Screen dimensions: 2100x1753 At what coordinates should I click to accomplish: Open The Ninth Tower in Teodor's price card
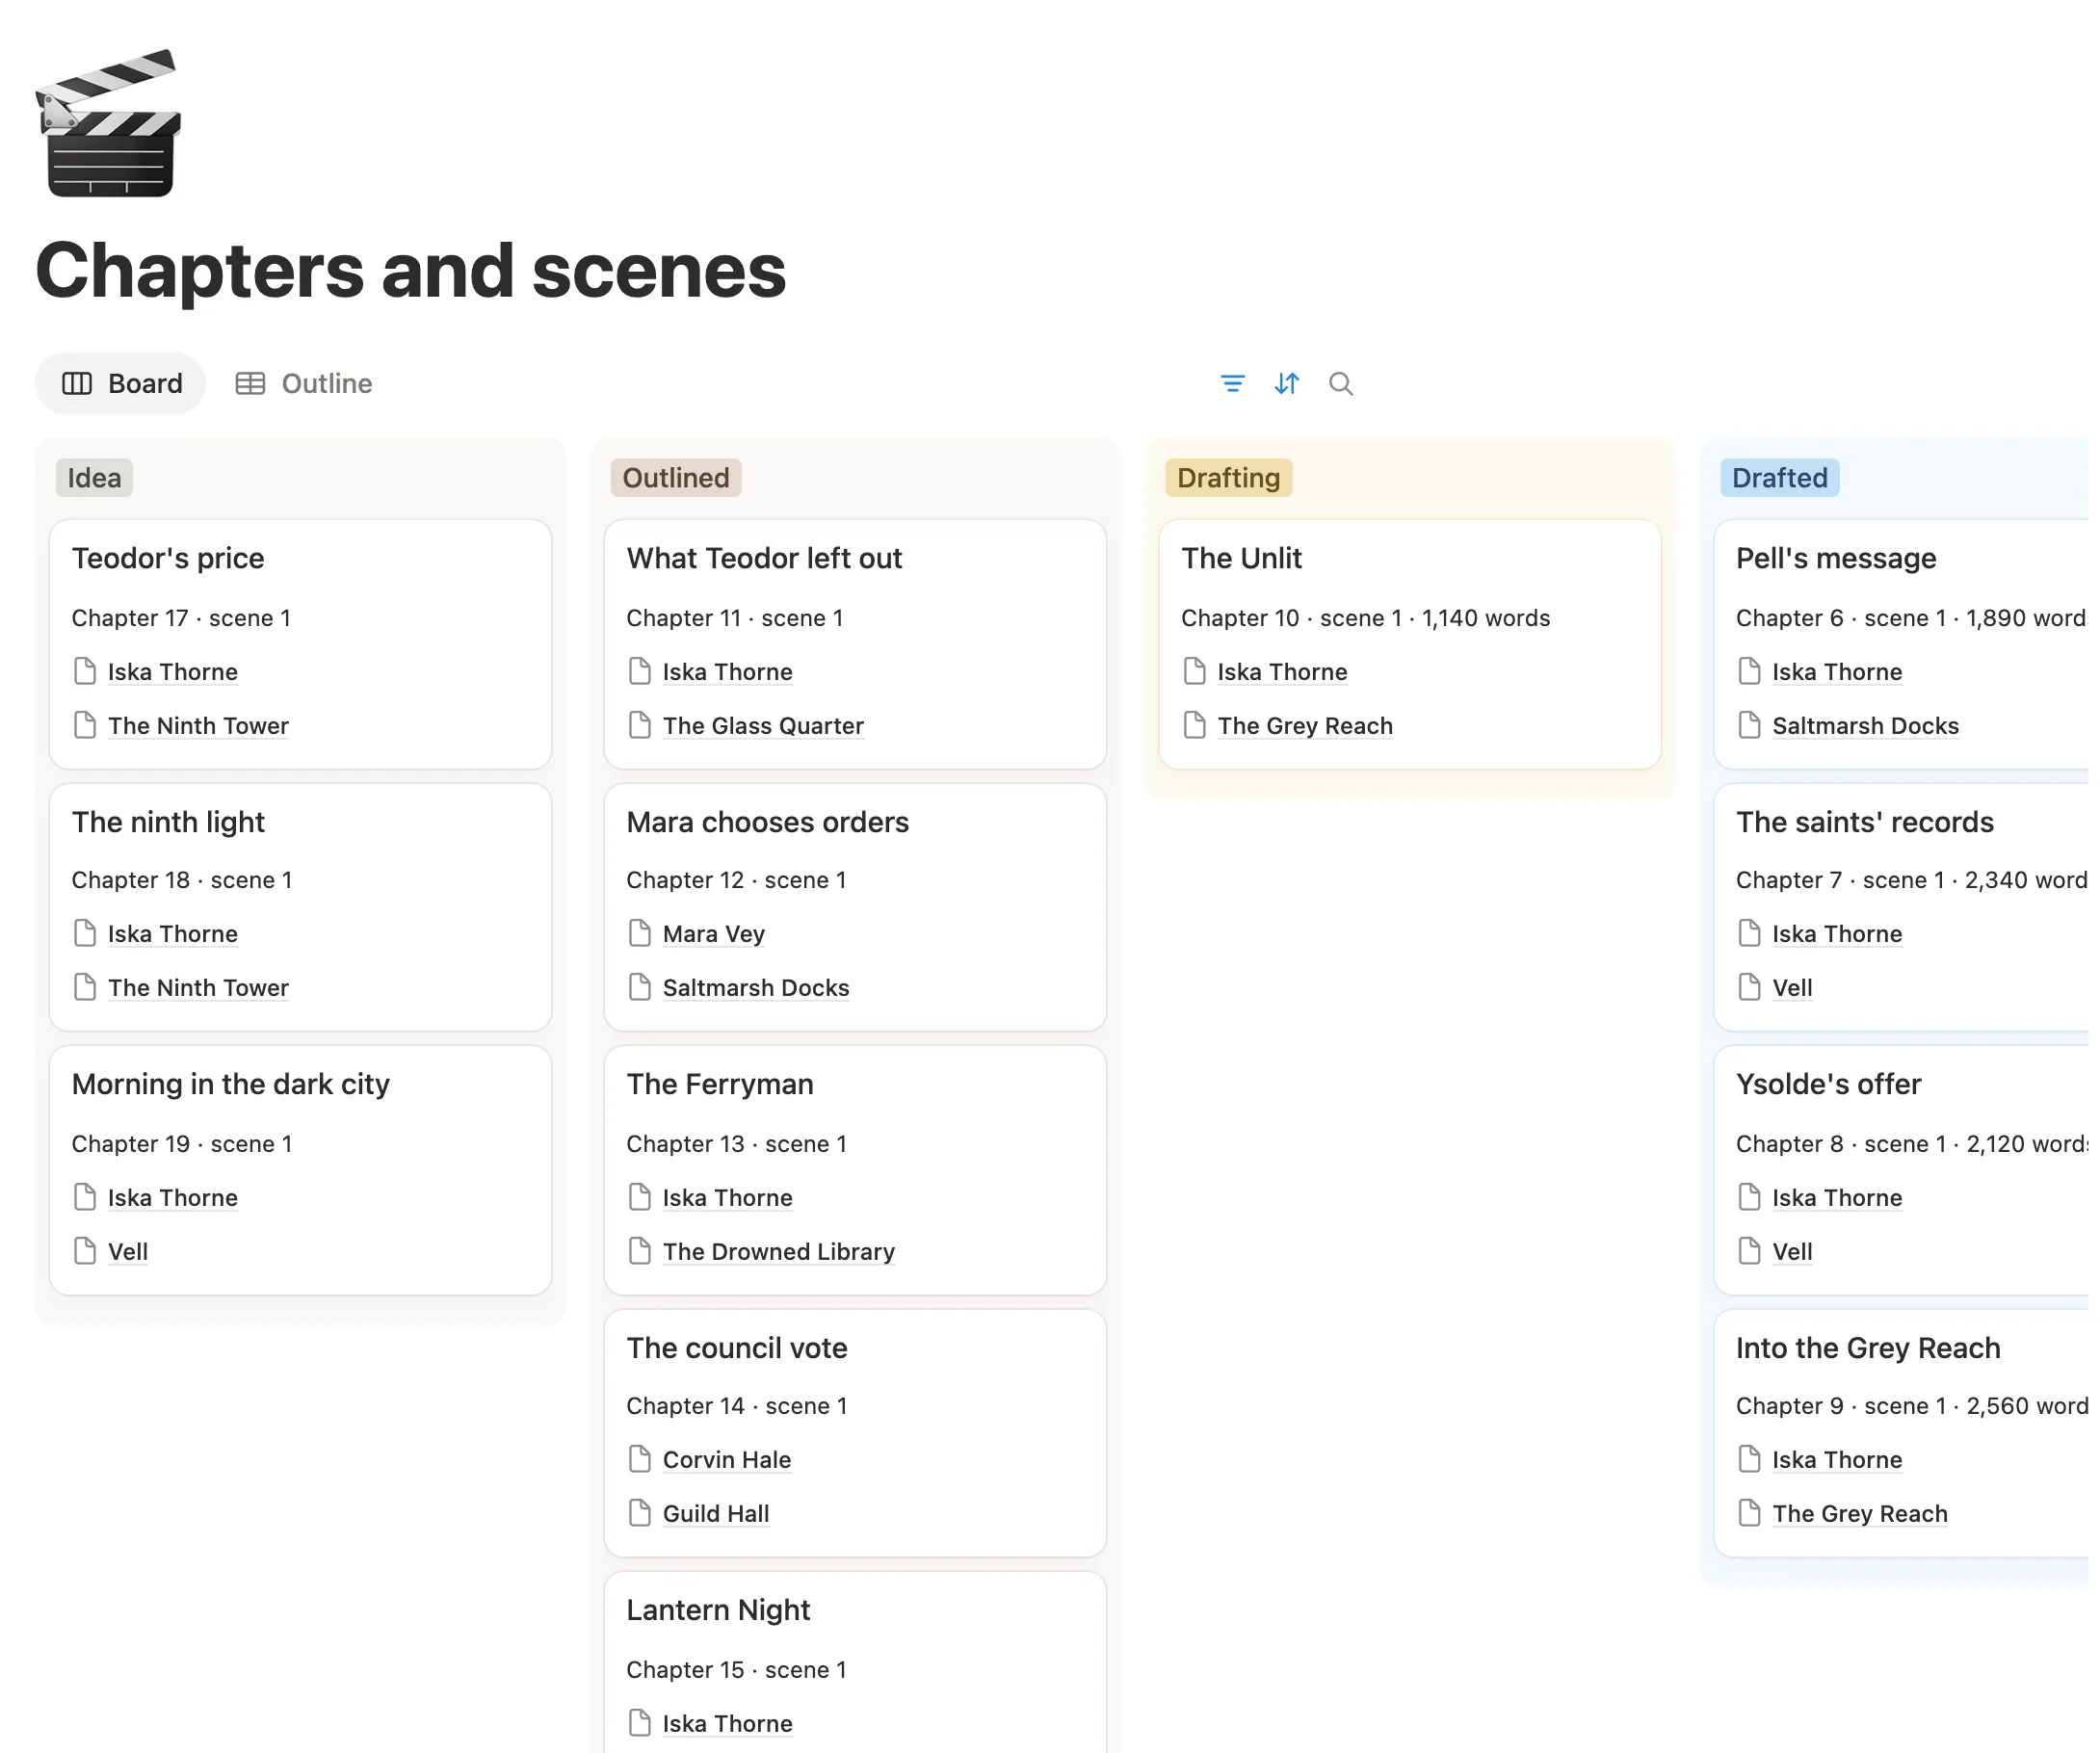[x=198, y=726]
